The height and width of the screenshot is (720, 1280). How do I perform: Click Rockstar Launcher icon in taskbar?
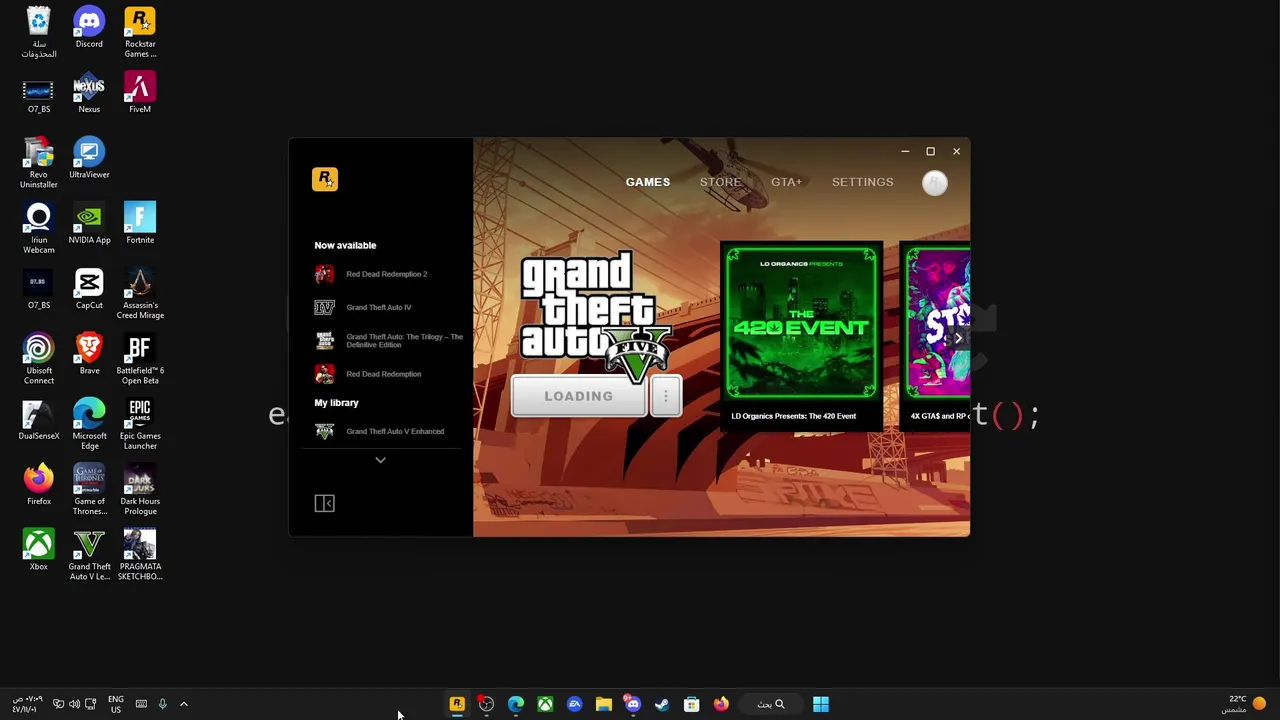[457, 704]
